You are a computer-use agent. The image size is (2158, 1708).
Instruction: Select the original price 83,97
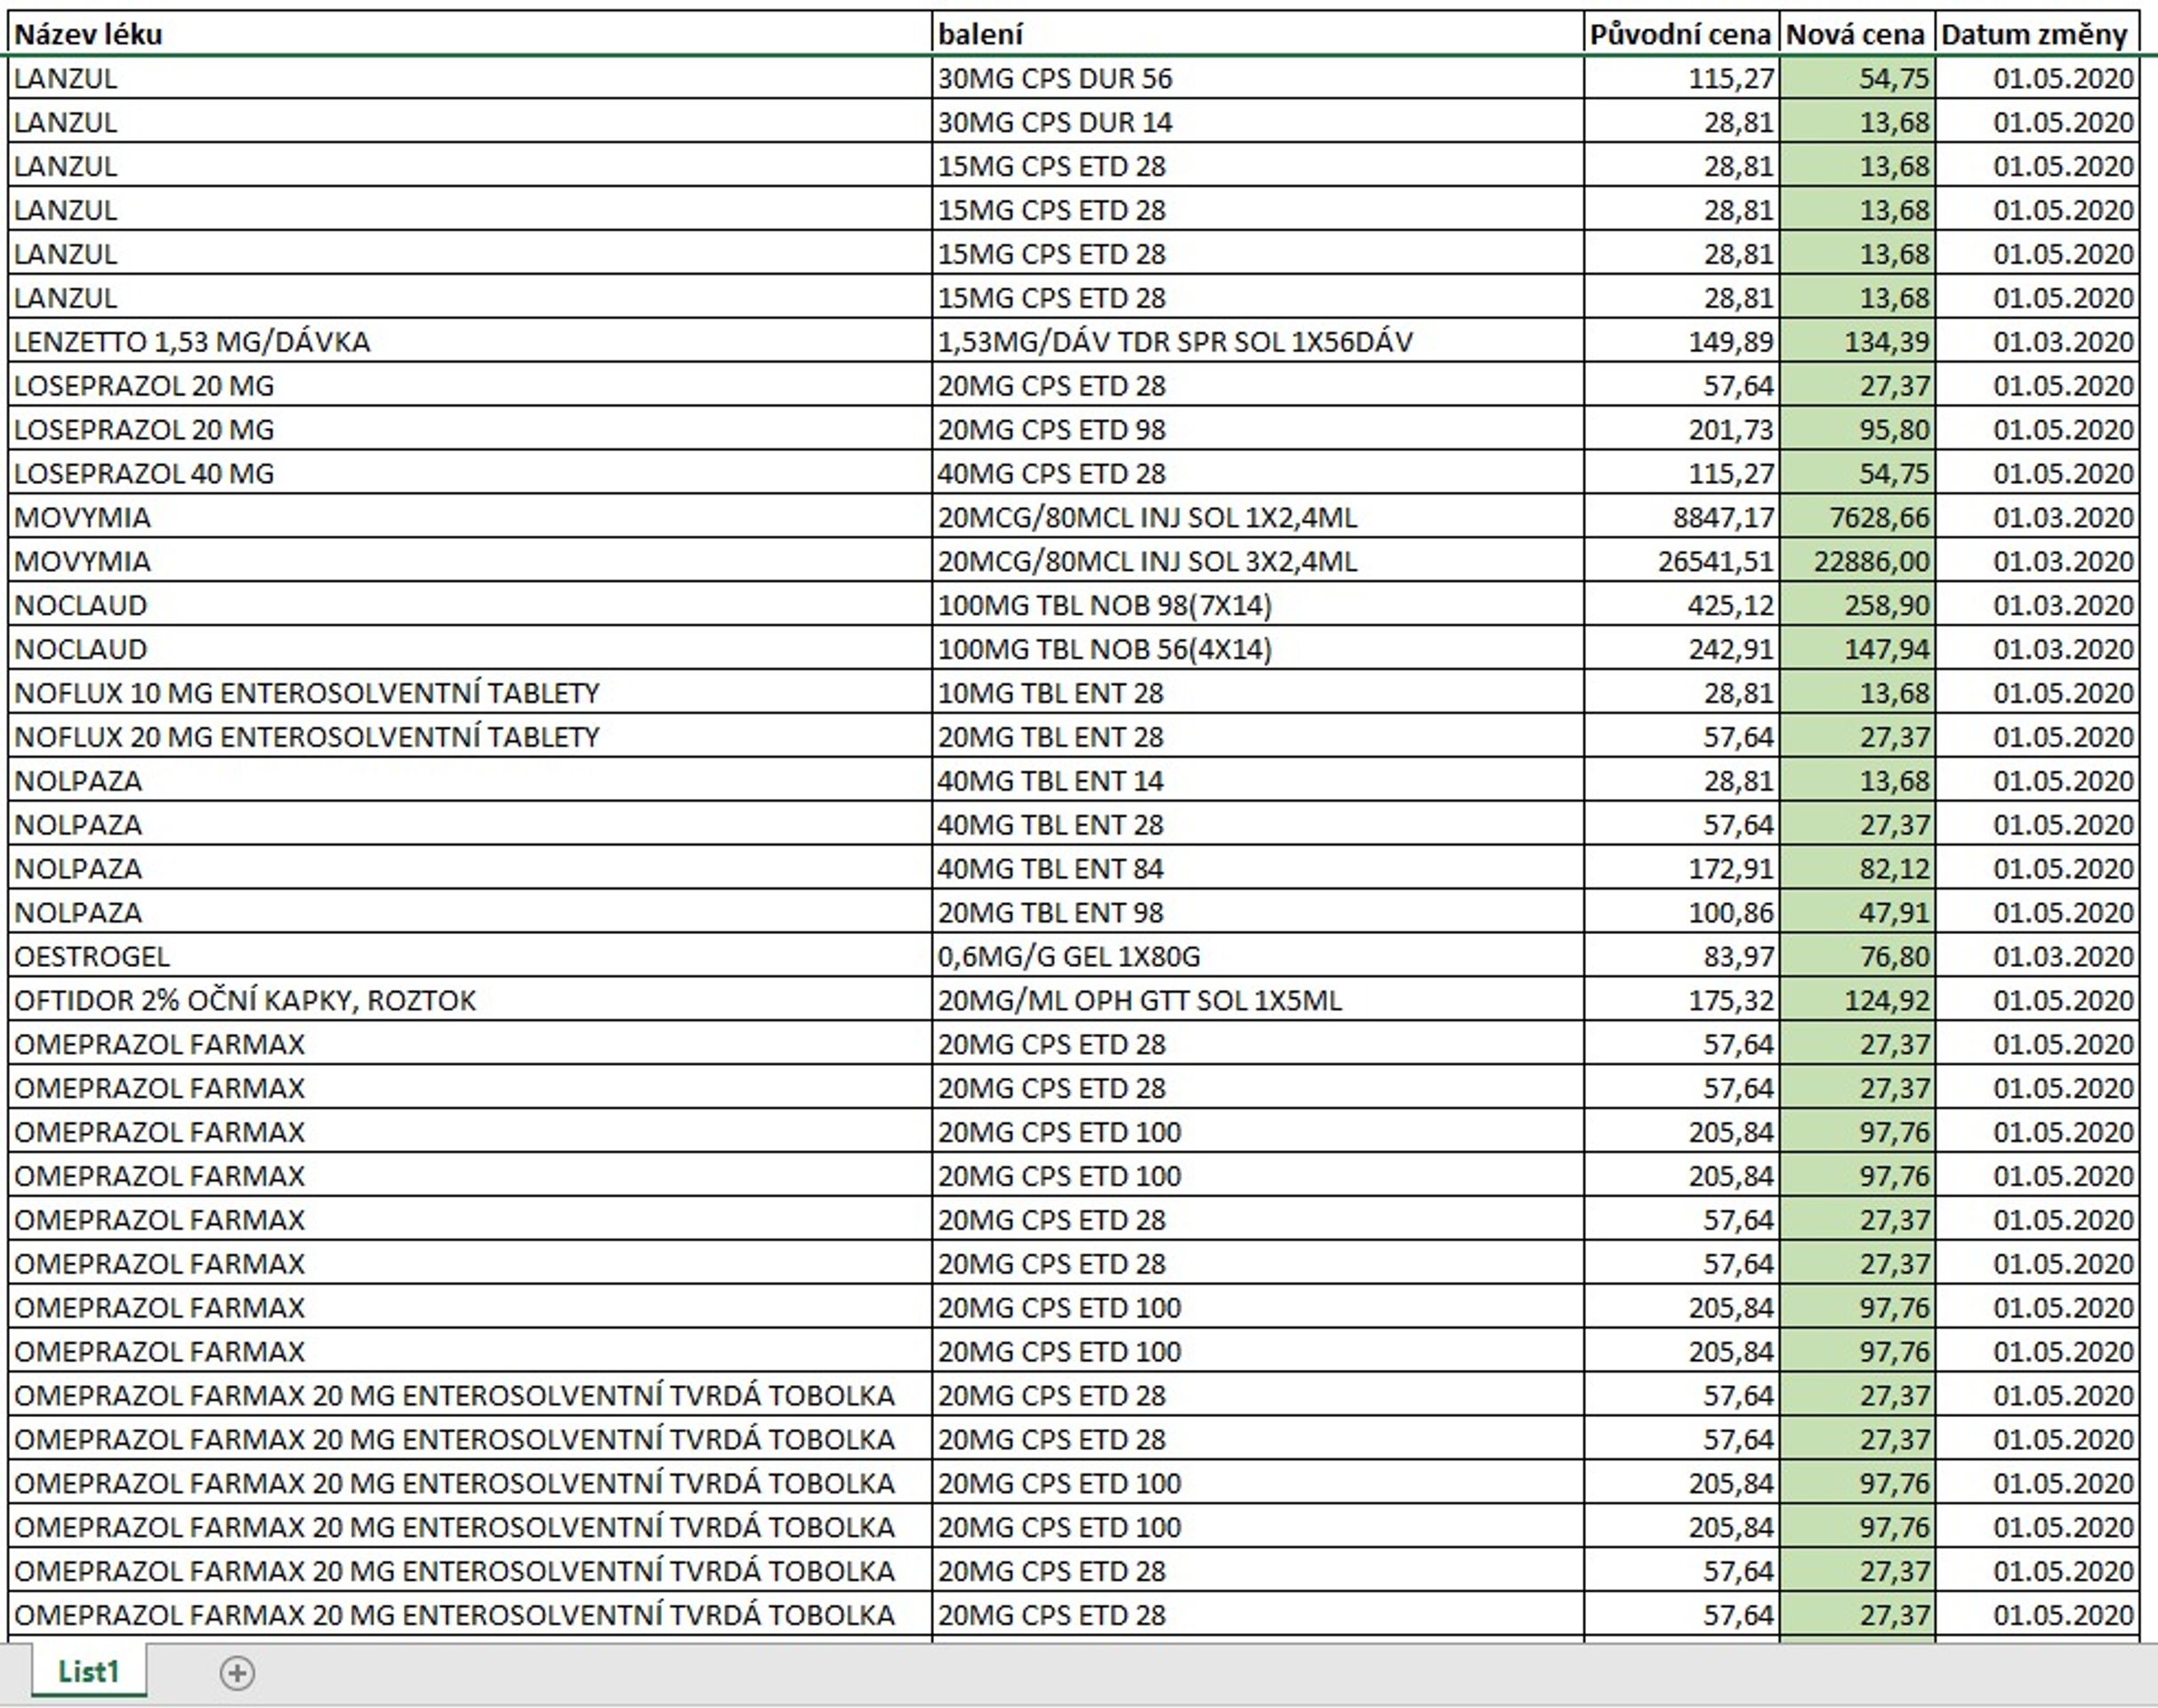point(1682,957)
